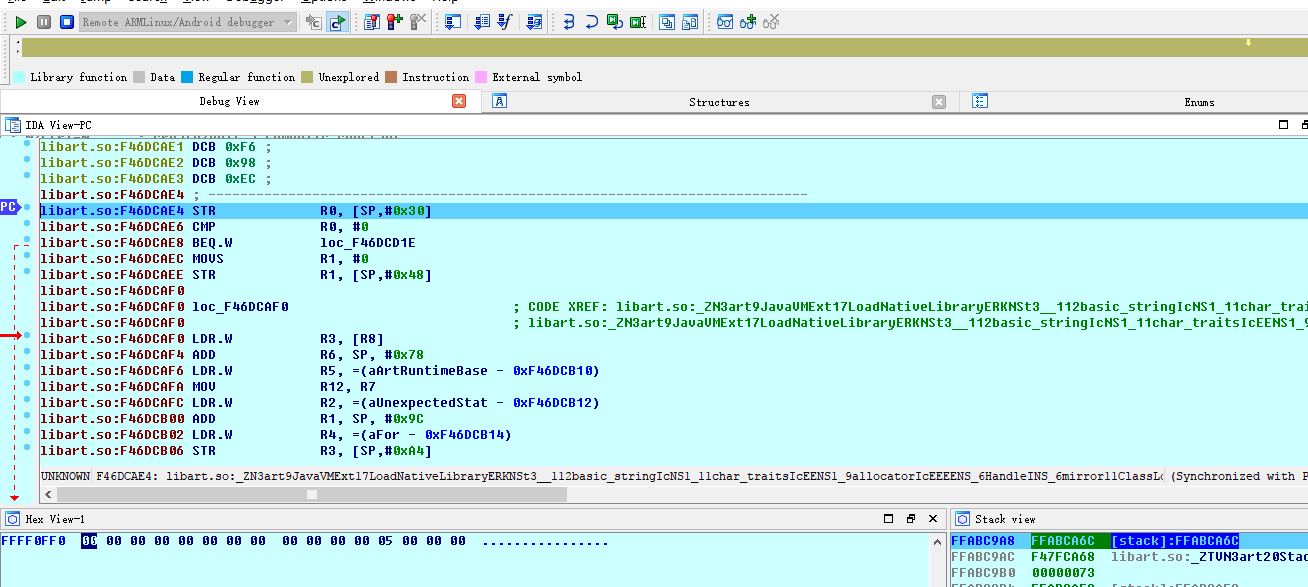This screenshot has height=587, width=1308.
Task: Click the Library function legend swatch
Action: pos(19,77)
